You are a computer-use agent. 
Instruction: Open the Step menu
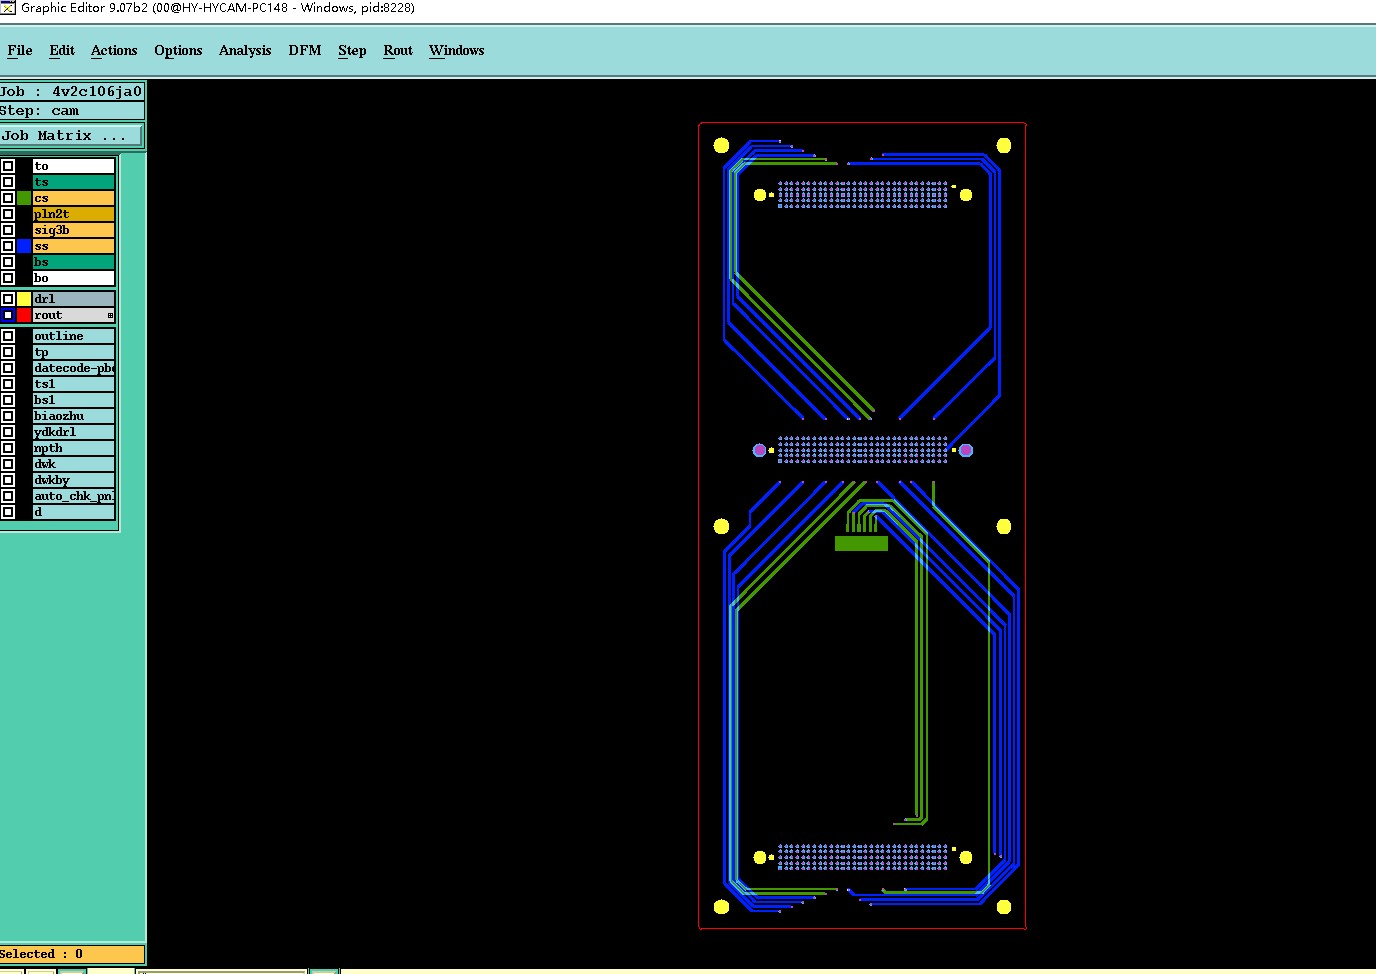(352, 51)
